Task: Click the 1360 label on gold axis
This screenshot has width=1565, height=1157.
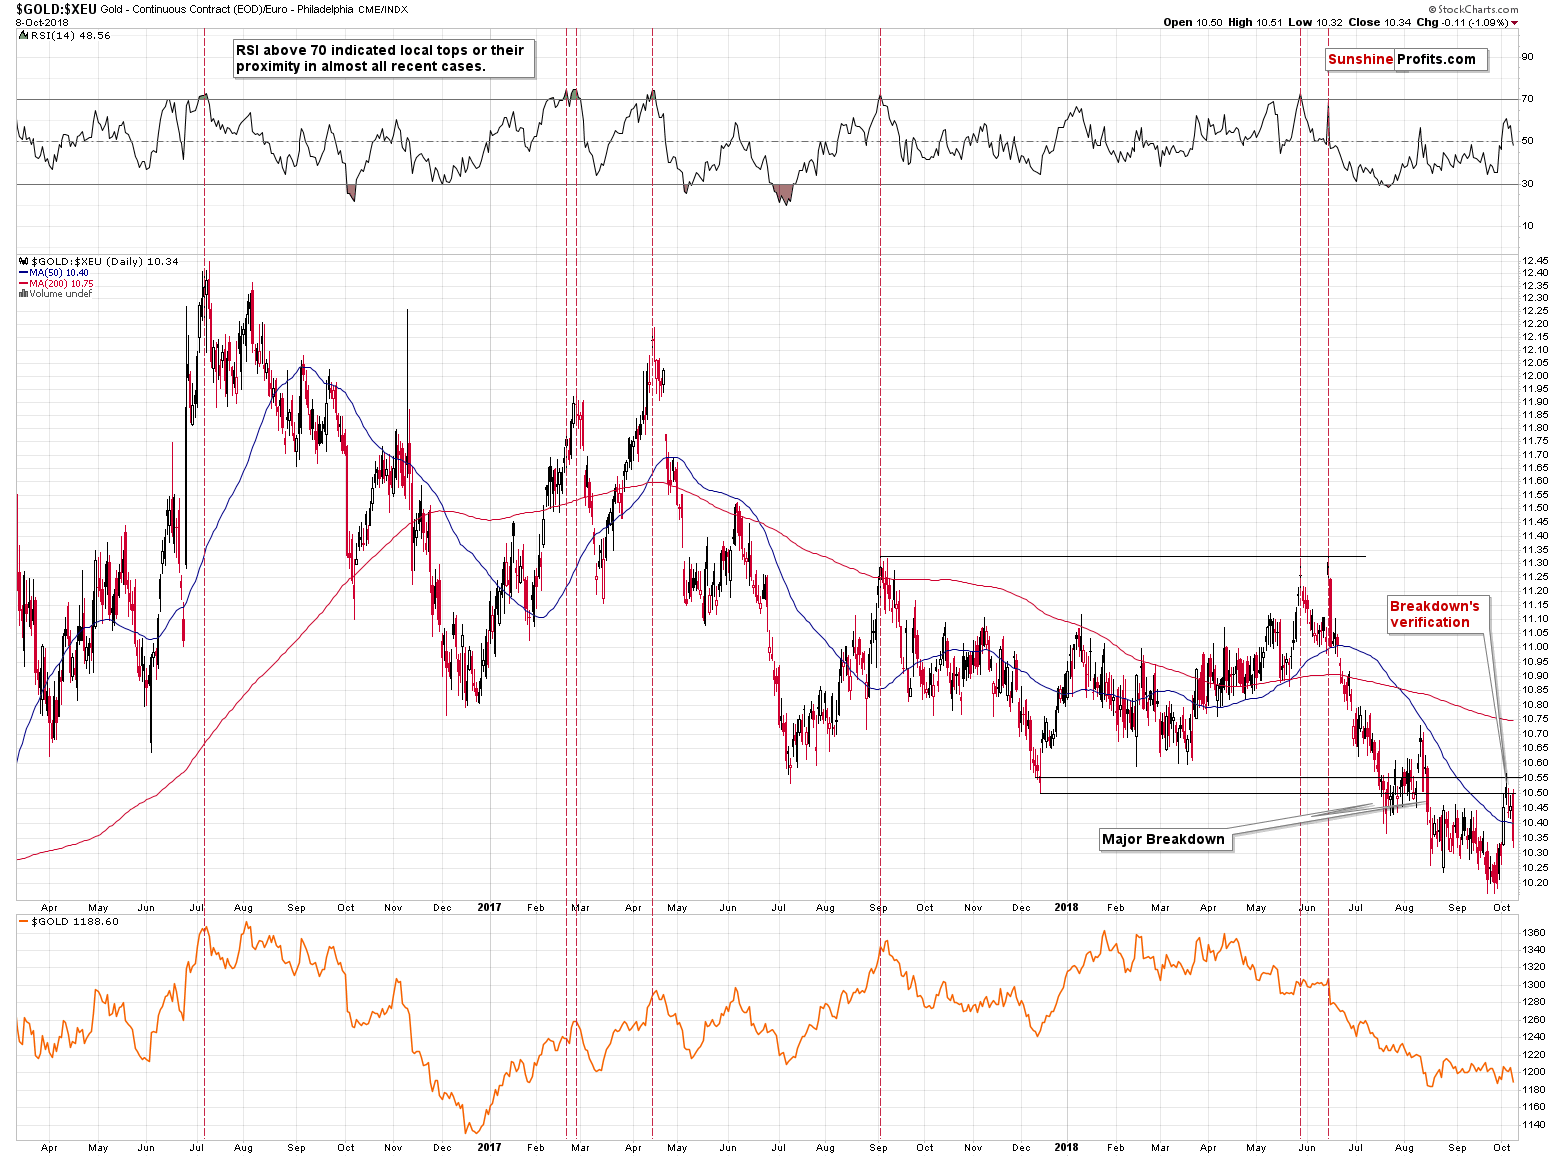Action: click(x=1534, y=932)
